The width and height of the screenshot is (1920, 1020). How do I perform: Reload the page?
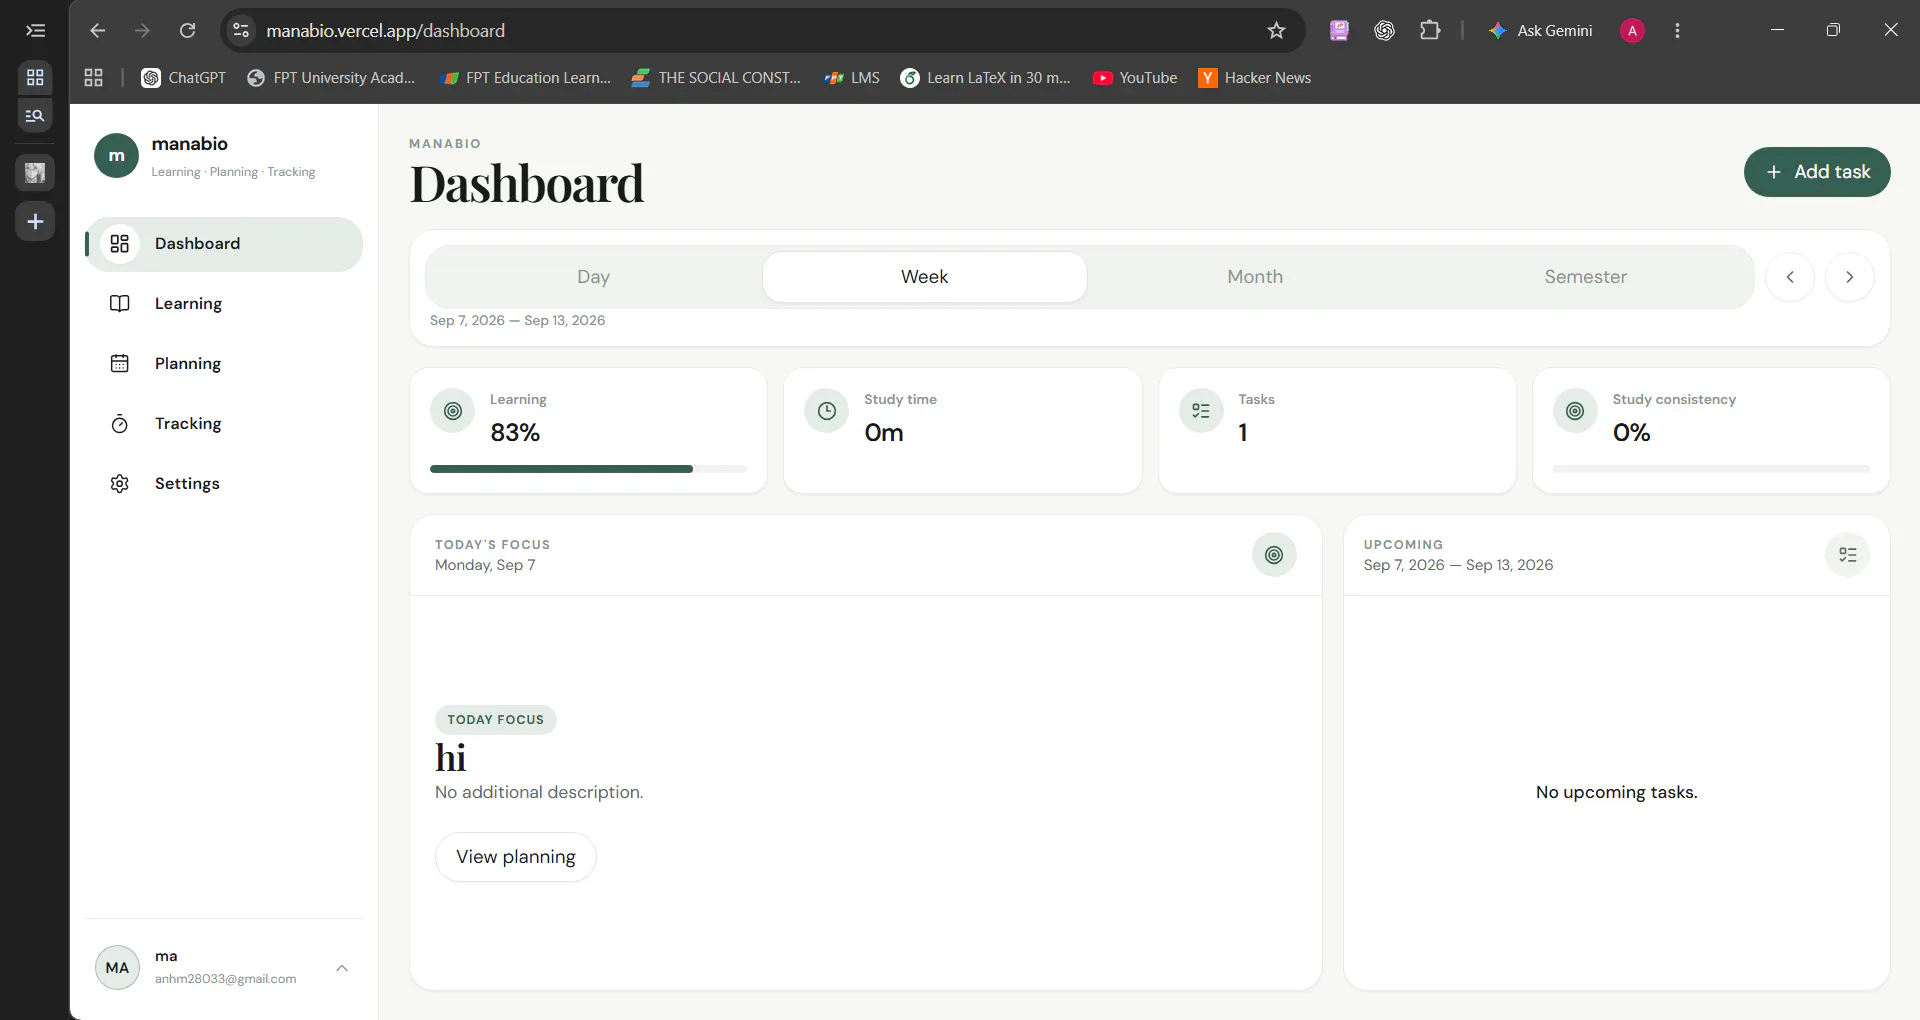point(187,31)
